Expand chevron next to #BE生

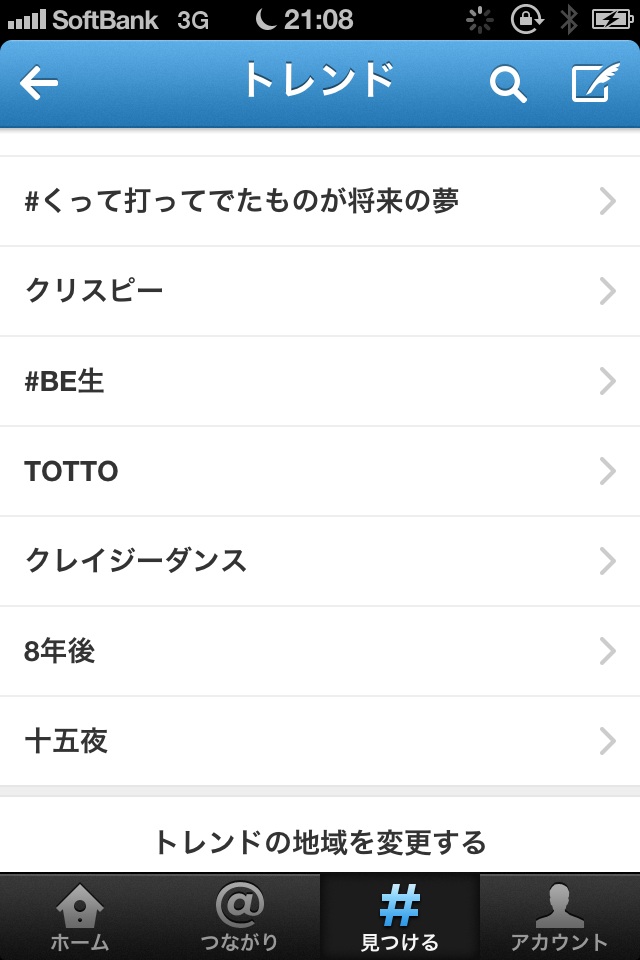pos(607,381)
